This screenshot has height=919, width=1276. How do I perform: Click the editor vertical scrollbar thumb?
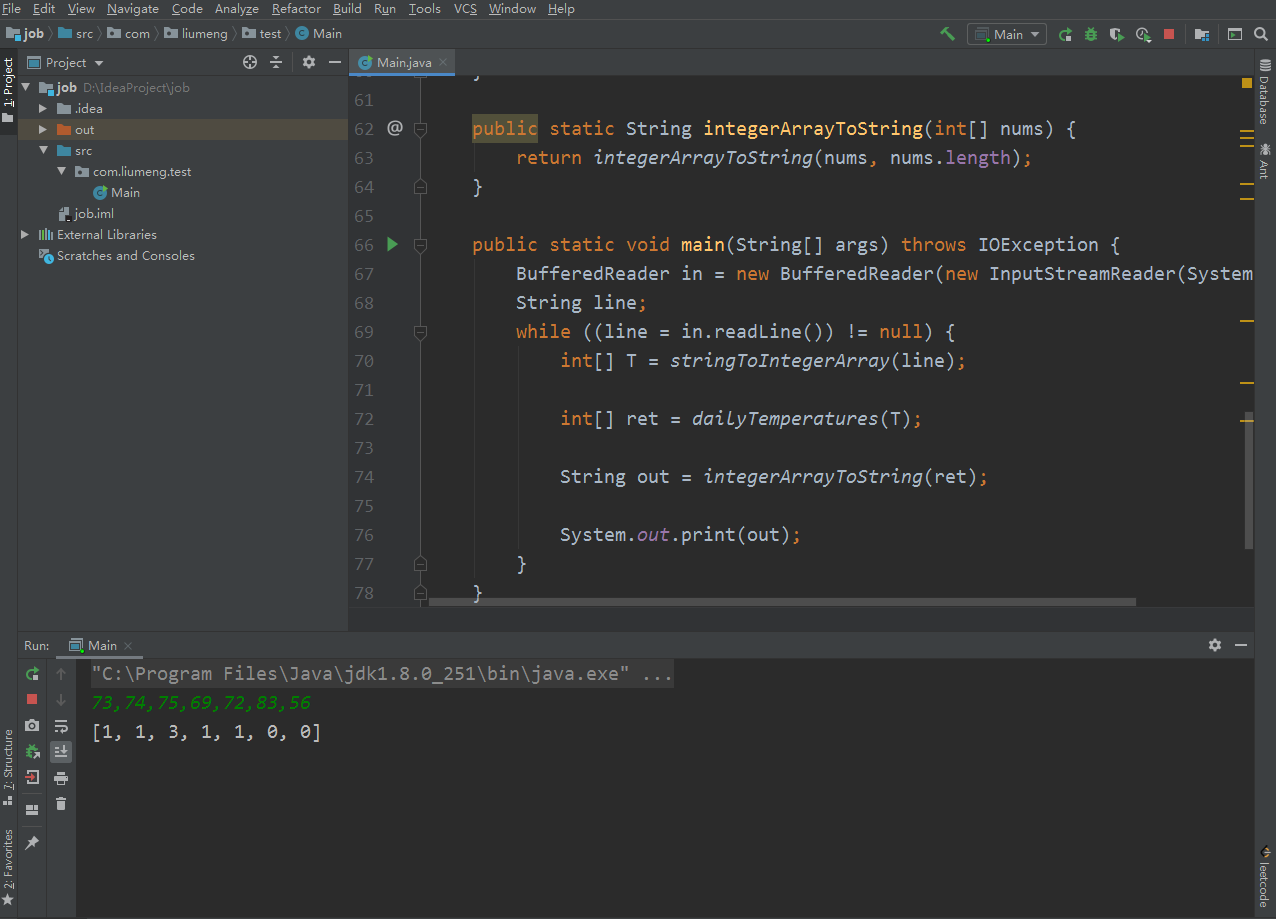click(x=1249, y=480)
